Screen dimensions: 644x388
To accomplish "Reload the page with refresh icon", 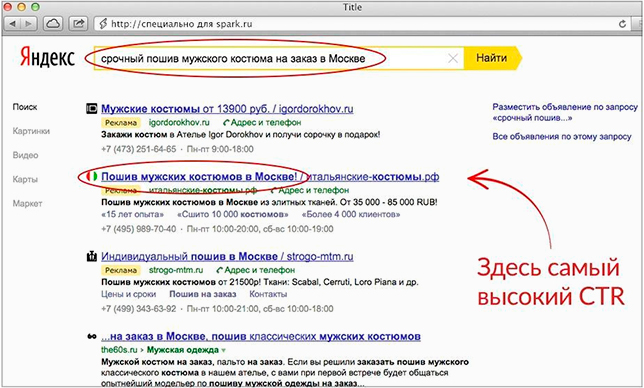I will (x=622, y=24).
